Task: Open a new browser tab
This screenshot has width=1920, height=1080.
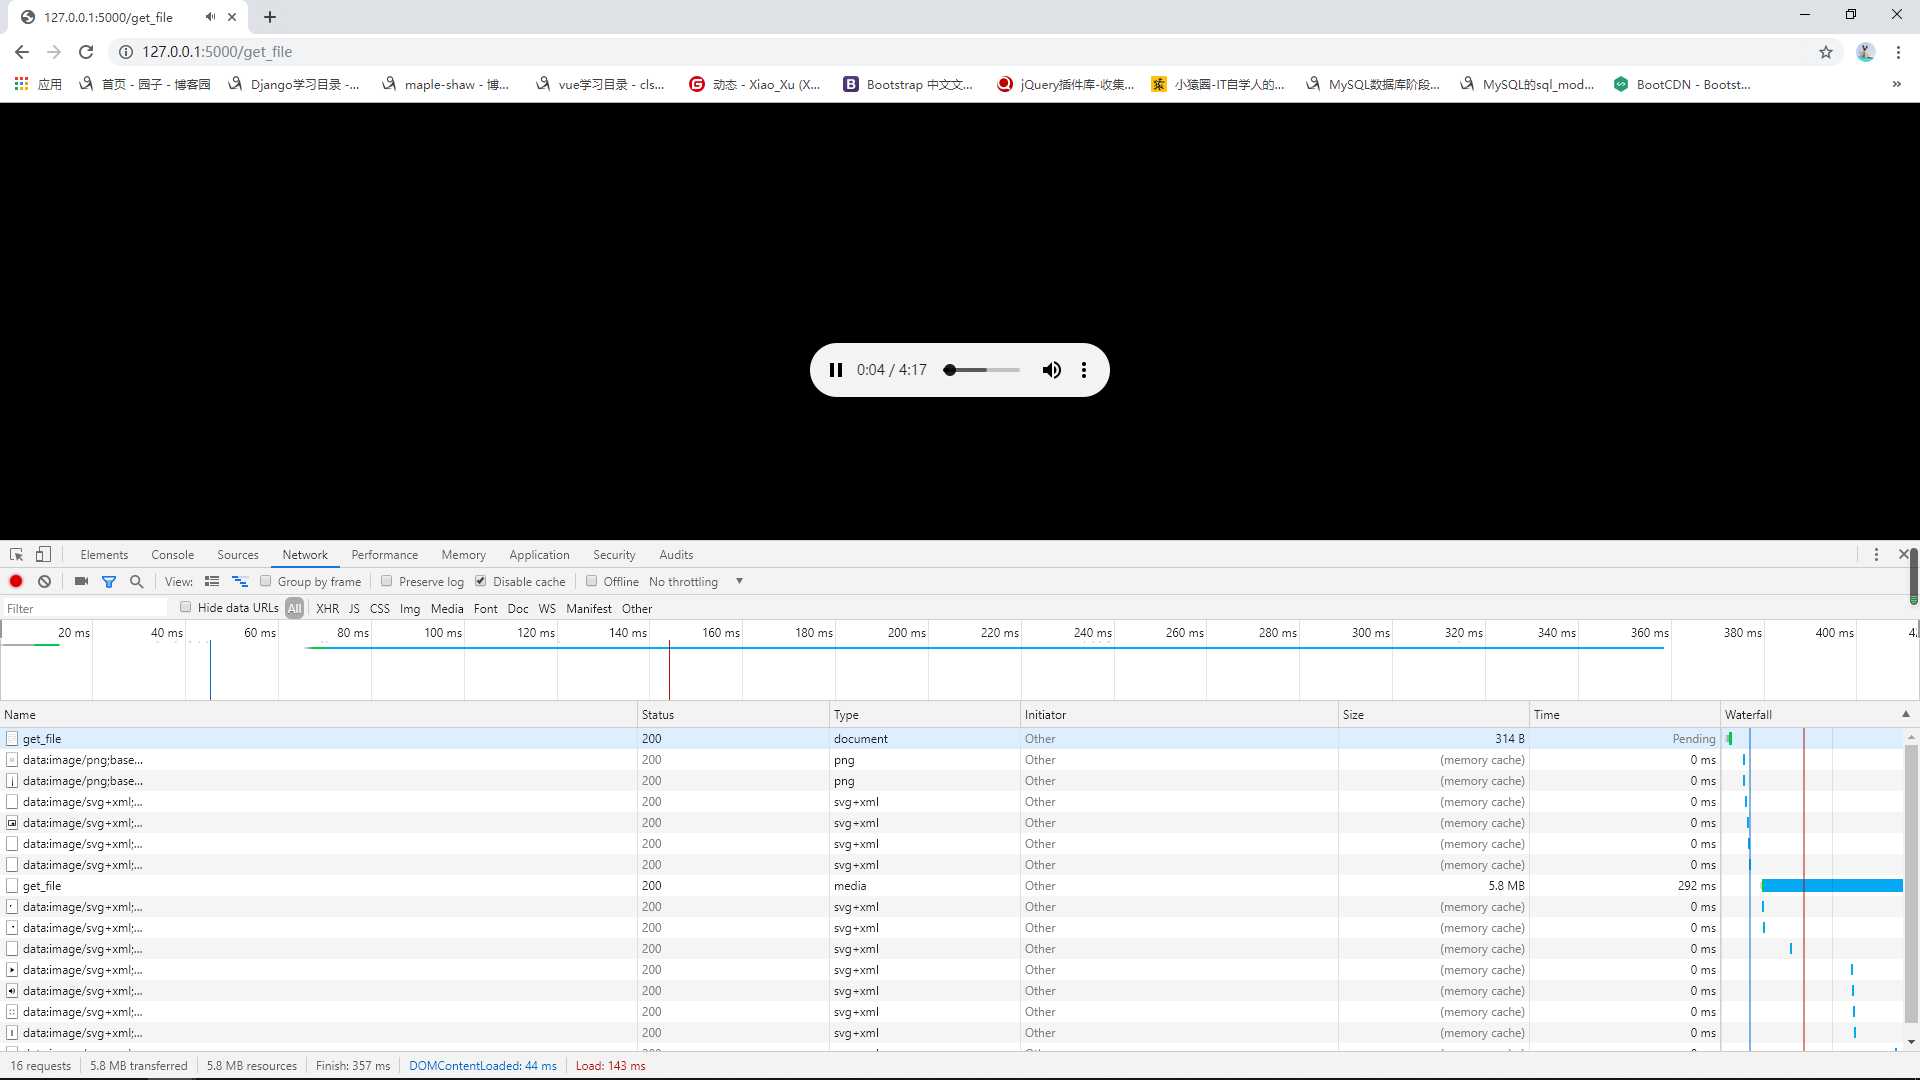Action: point(270,17)
